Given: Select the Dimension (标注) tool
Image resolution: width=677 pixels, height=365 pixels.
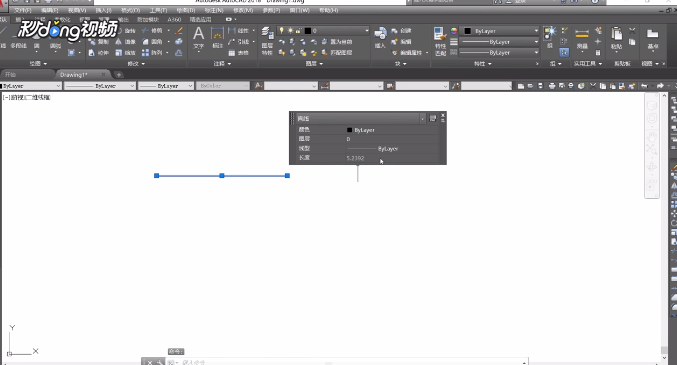Looking at the screenshot, I should (x=217, y=38).
